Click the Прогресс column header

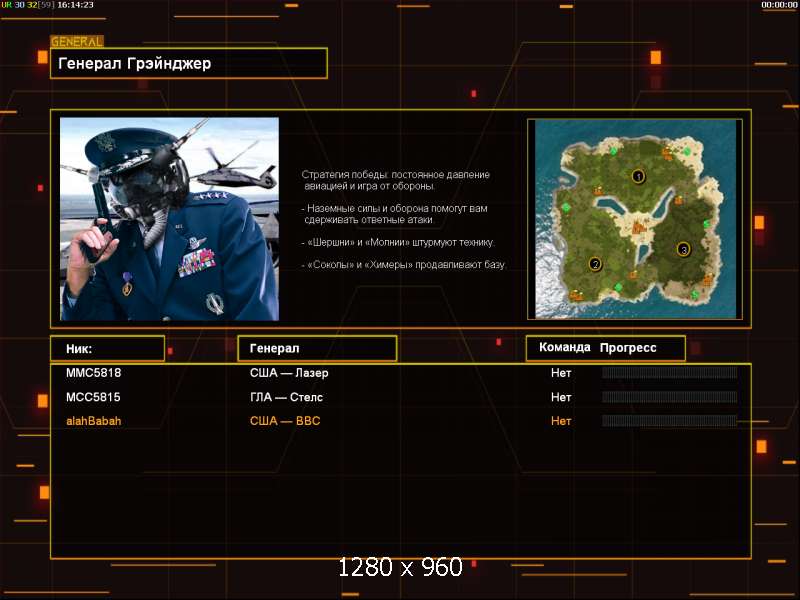628,348
